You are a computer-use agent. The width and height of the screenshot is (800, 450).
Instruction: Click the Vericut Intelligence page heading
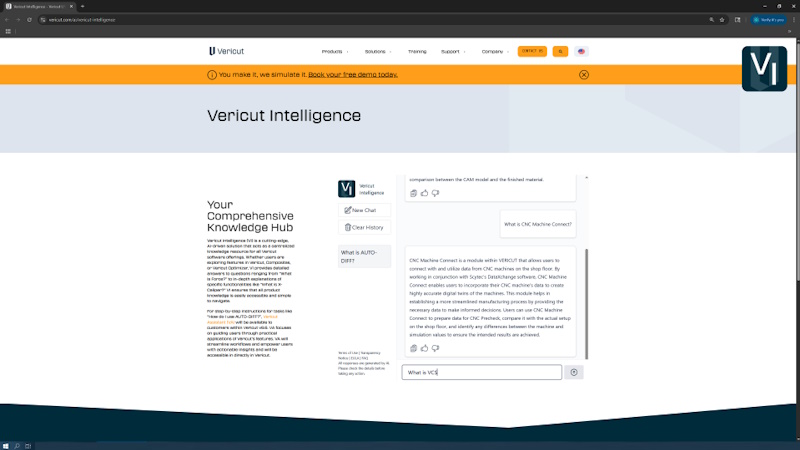284,116
